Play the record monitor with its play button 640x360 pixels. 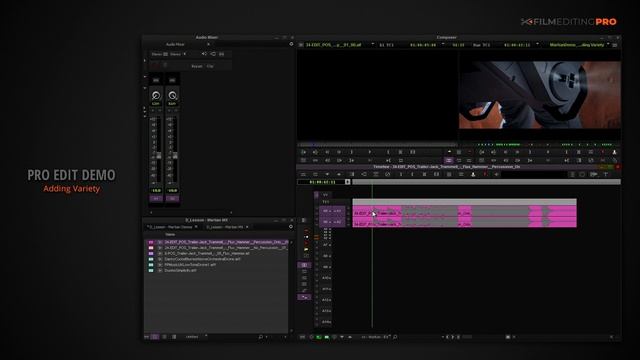click(x=548, y=152)
